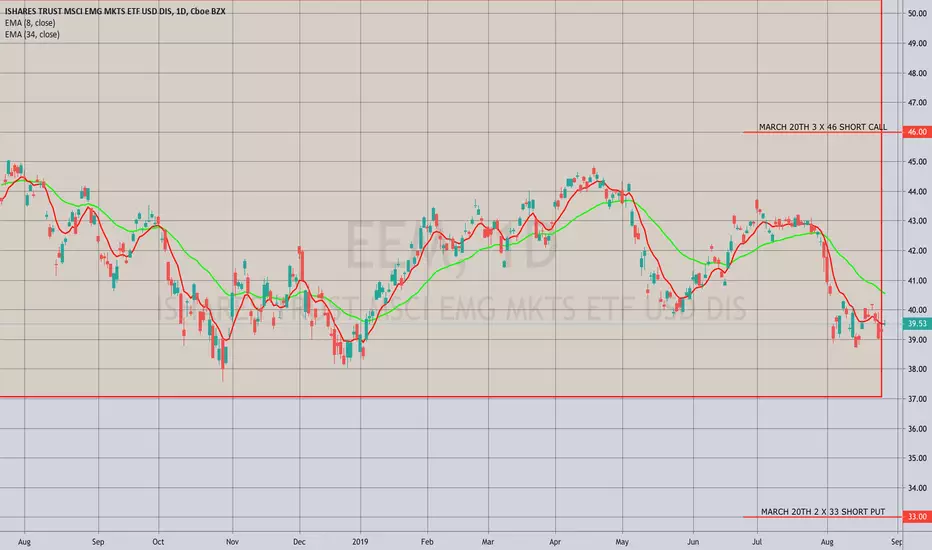
Task: Click the Sep label near the first Aug
Action: pos(98,542)
